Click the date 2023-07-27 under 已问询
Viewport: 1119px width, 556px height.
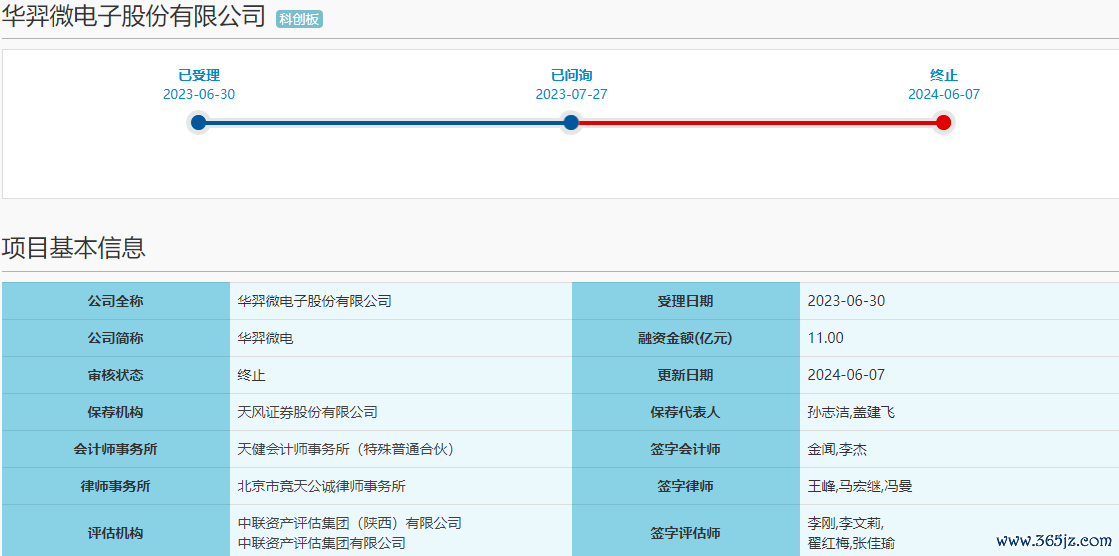pos(572,94)
